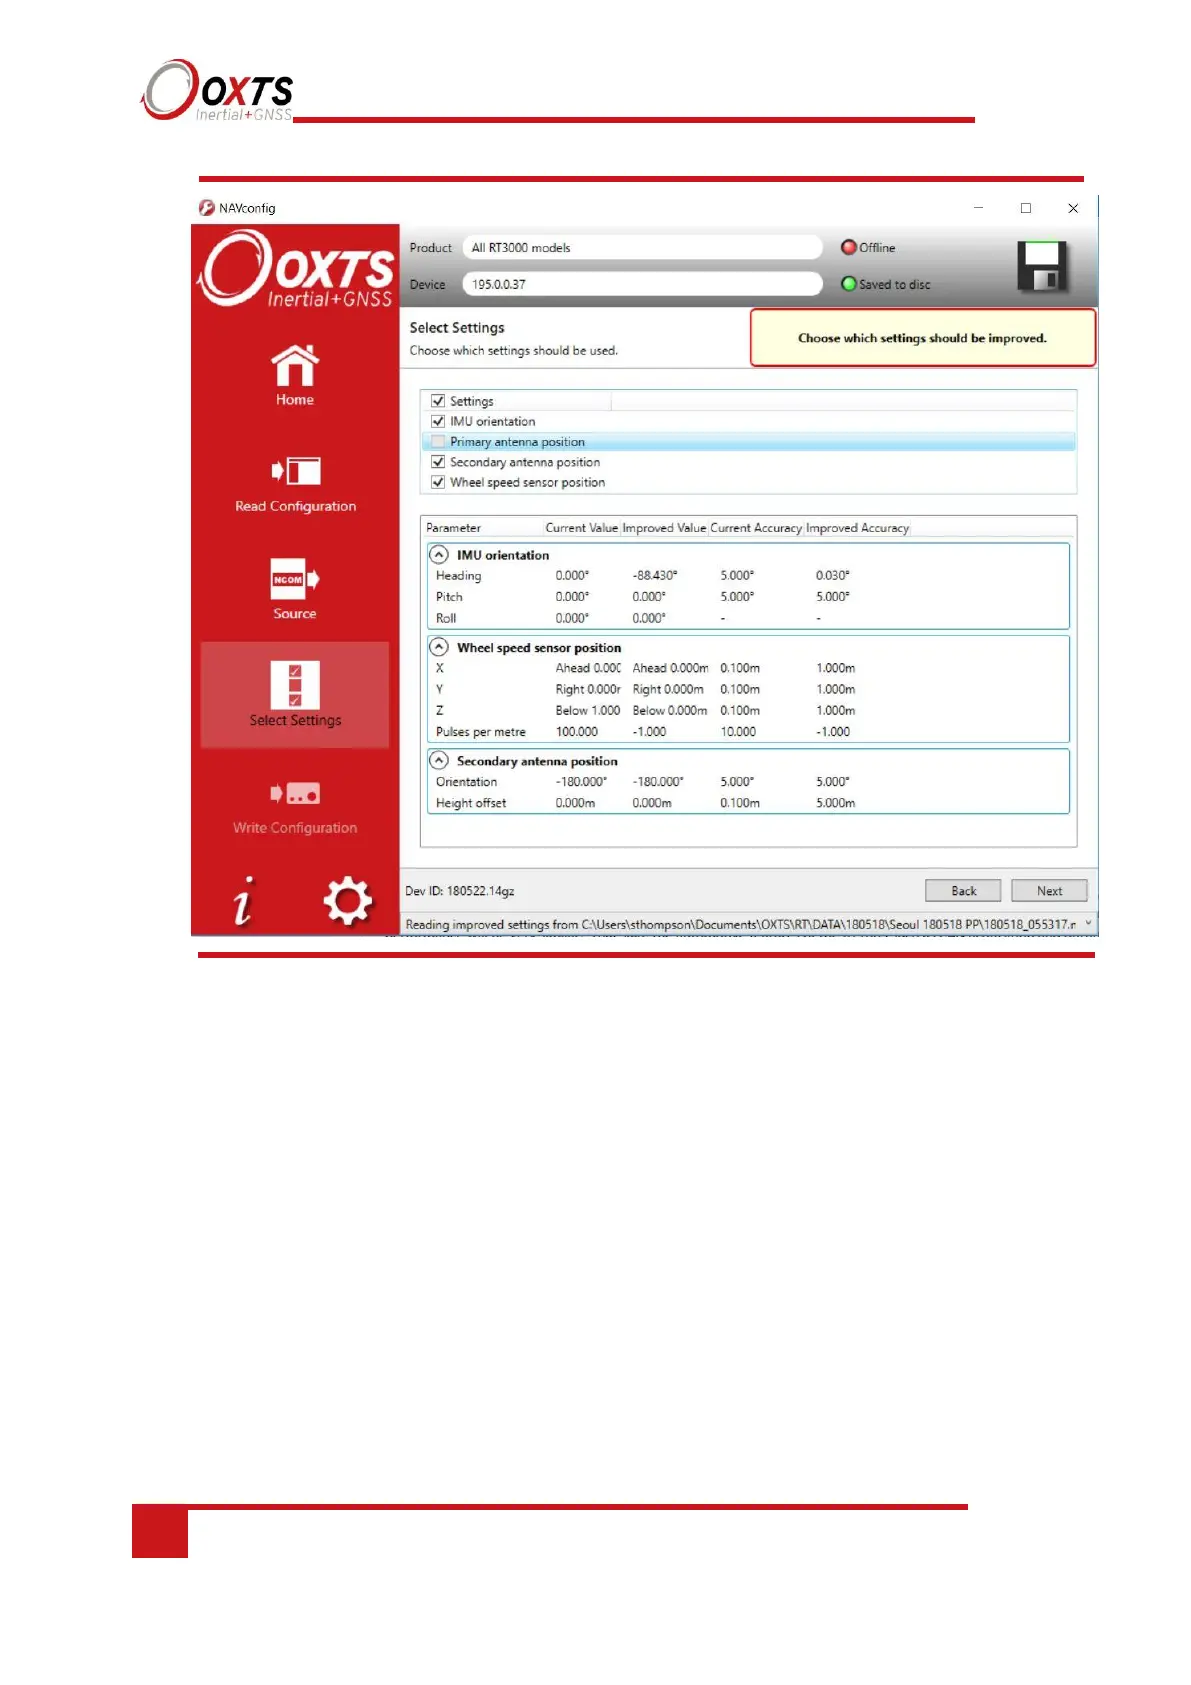Uncheck the Secondary antenna position checkbox

tap(438, 462)
